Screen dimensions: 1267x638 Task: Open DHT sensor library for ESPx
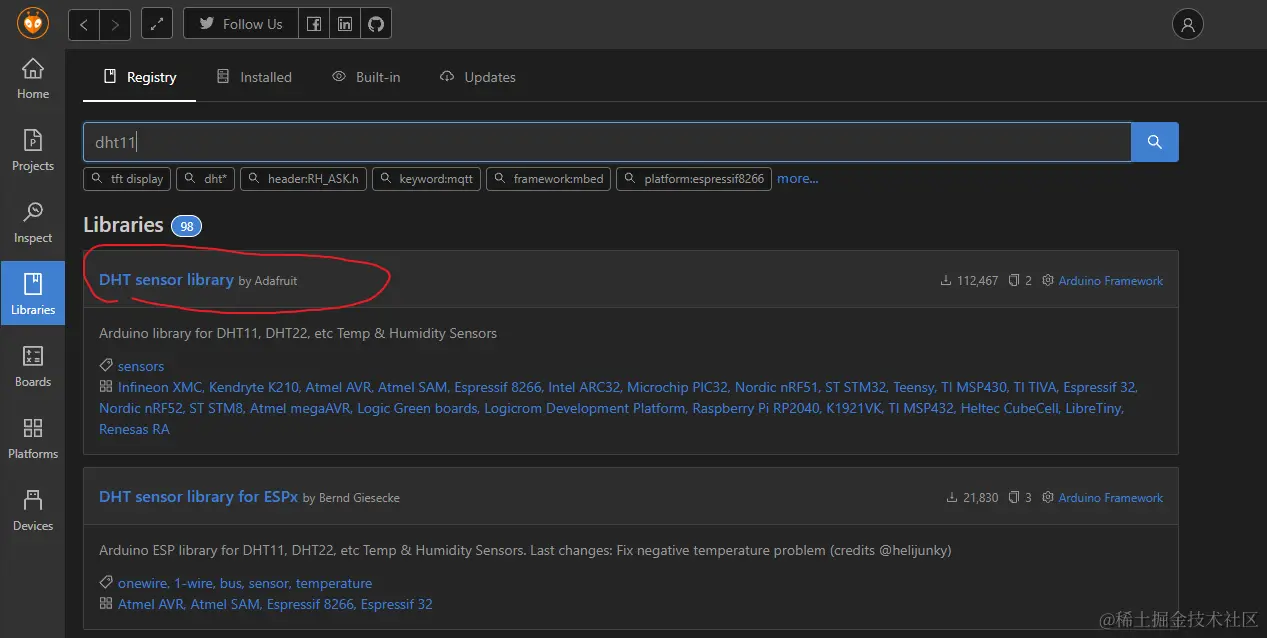point(198,497)
